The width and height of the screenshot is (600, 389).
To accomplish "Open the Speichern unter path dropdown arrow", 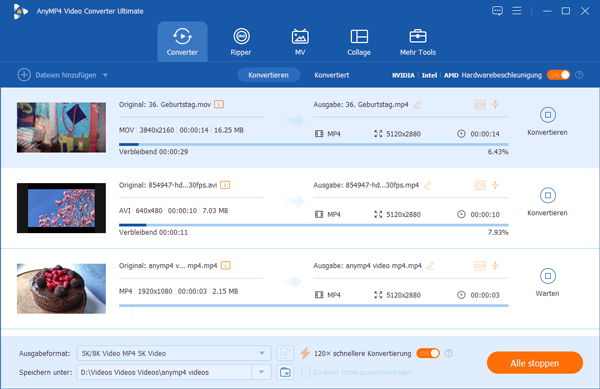I will (x=261, y=372).
